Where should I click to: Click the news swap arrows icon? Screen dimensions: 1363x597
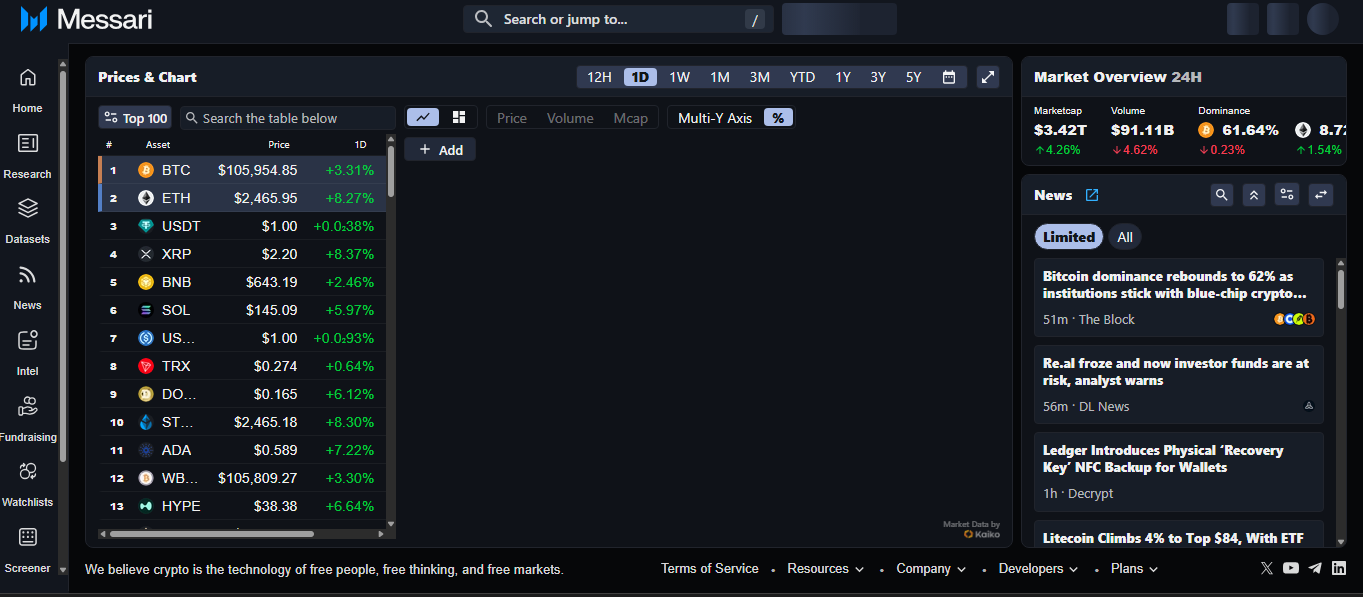(x=1322, y=195)
